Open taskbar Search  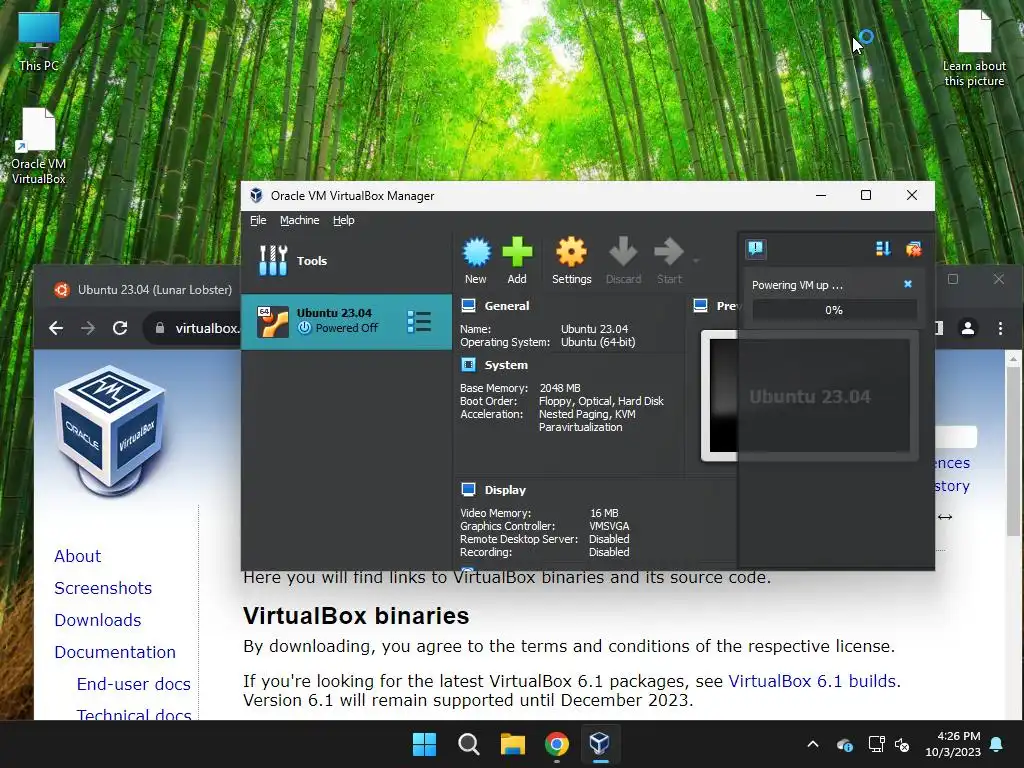pos(468,744)
